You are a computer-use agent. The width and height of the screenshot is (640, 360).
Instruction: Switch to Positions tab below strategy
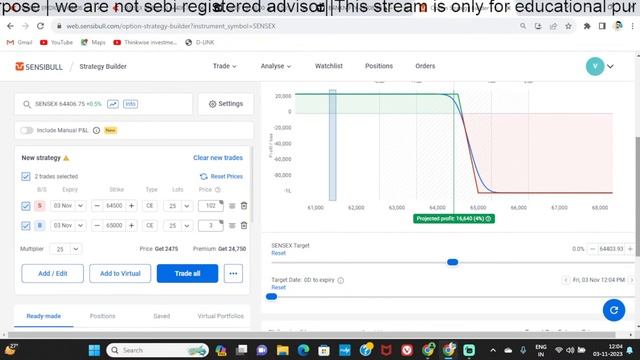point(102,316)
